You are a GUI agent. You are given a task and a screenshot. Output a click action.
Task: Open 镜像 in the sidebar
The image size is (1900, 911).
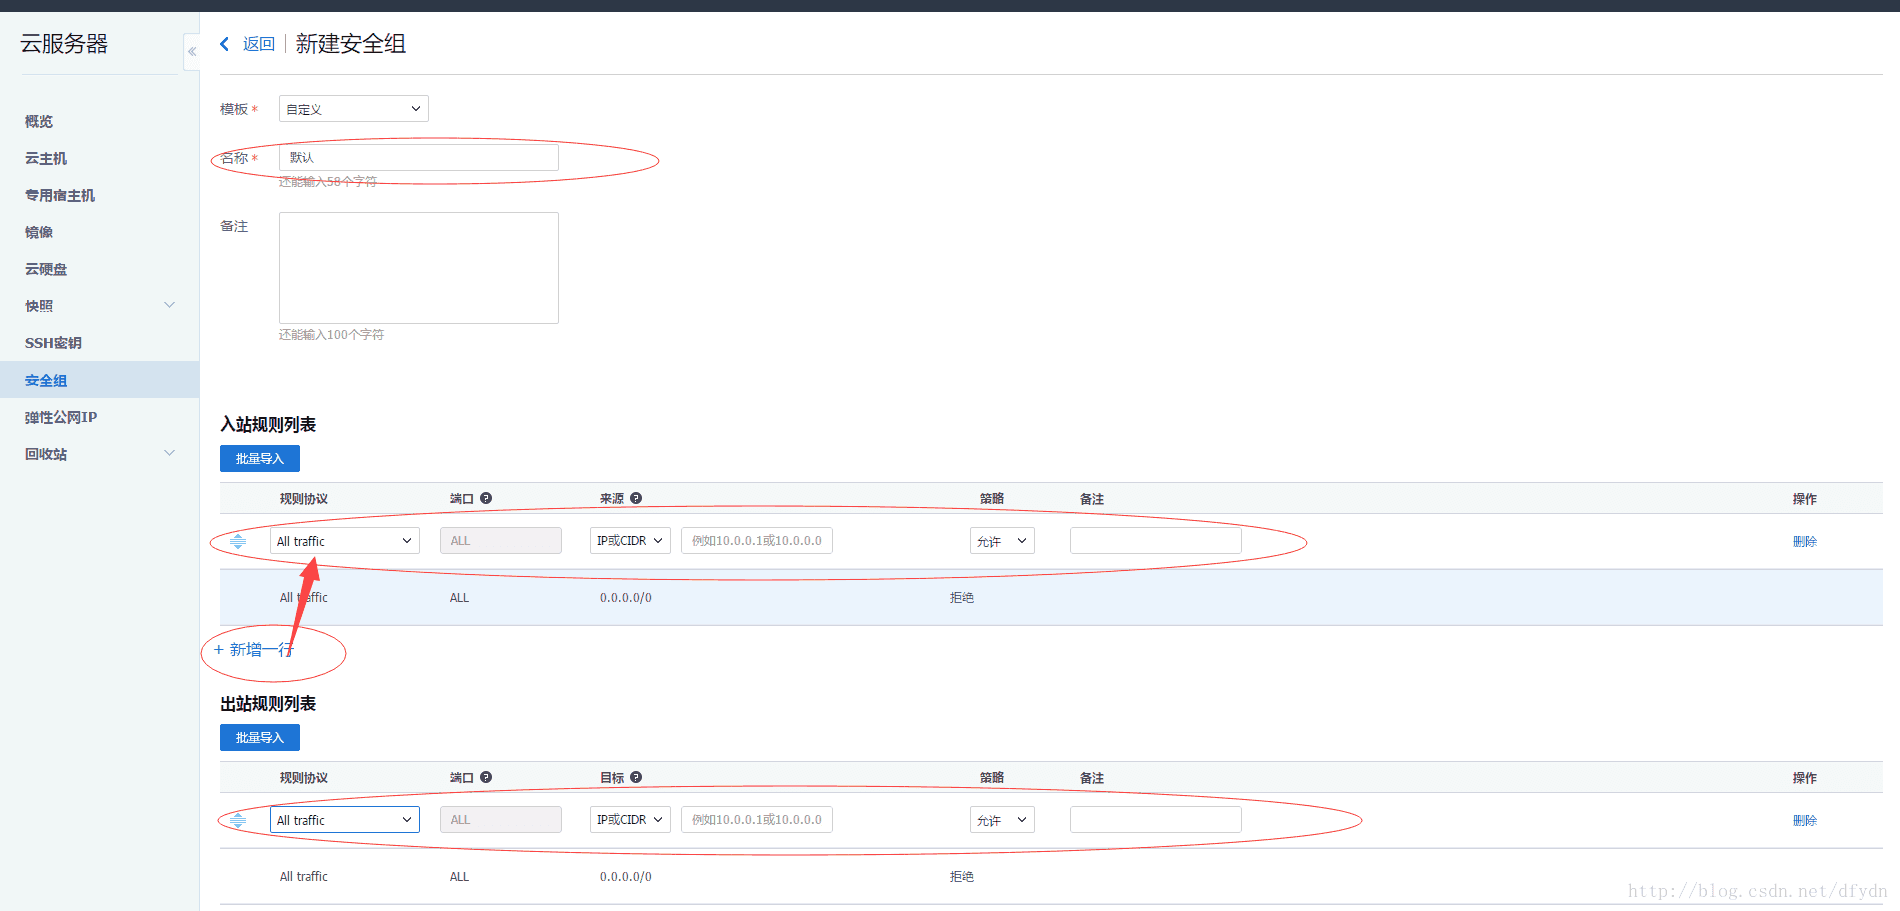click(x=39, y=232)
